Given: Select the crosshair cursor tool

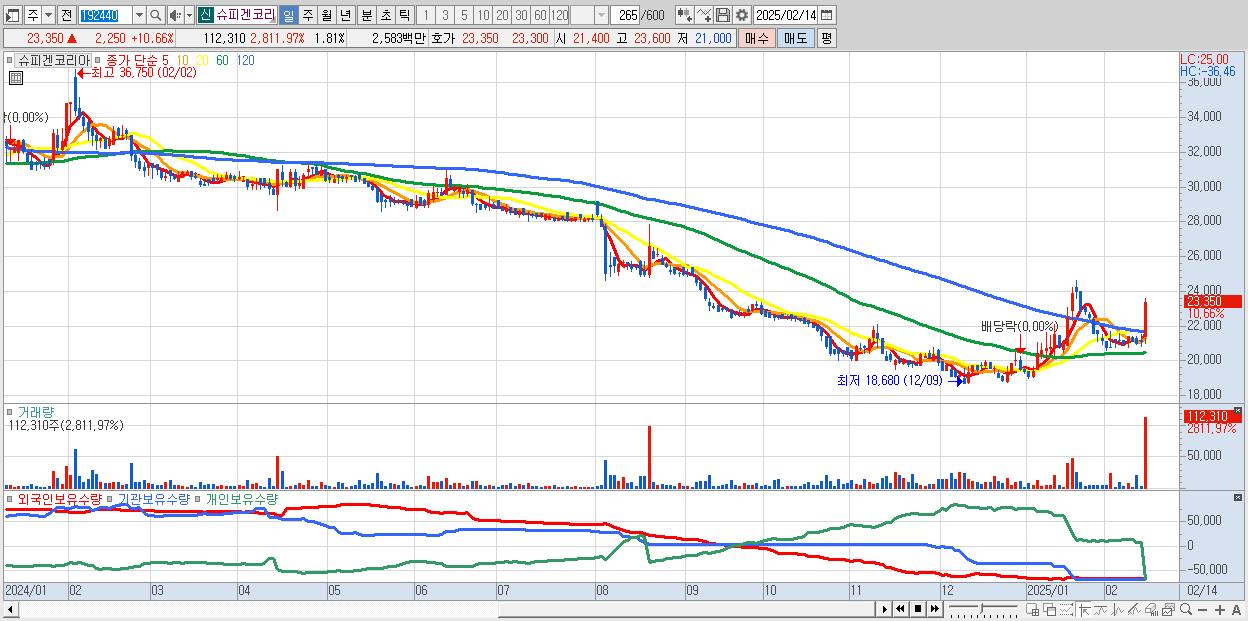Looking at the screenshot, I should pos(1084,609).
